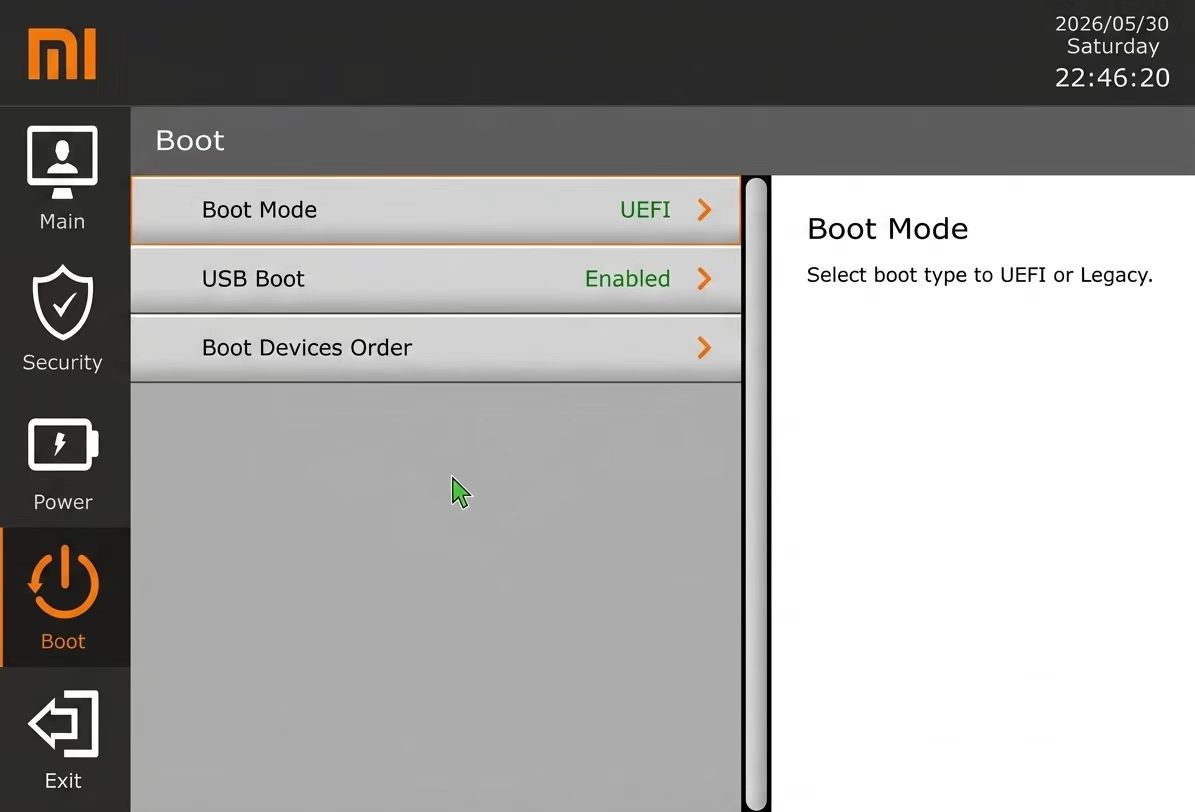Screen dimensions: 1195x812
Task: Click the 2026/05/30 date text
Action: click(x=1112, y=24)
